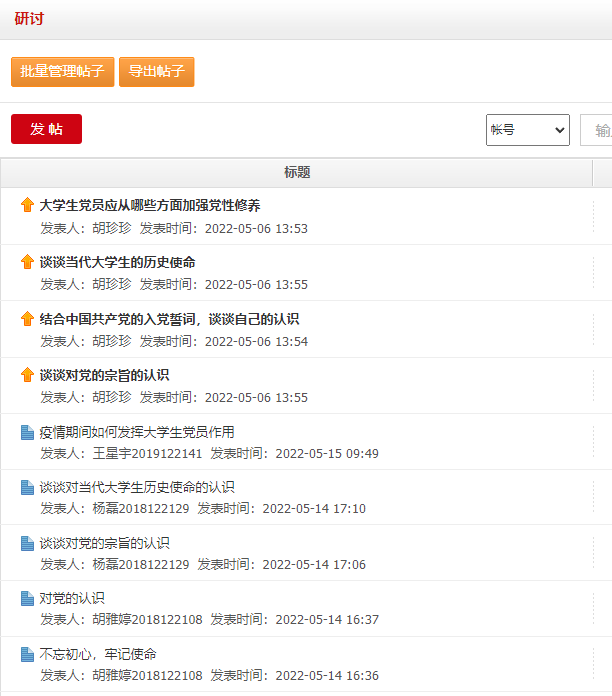
Task: Click the 标题 column header
Action: [297, 173]
